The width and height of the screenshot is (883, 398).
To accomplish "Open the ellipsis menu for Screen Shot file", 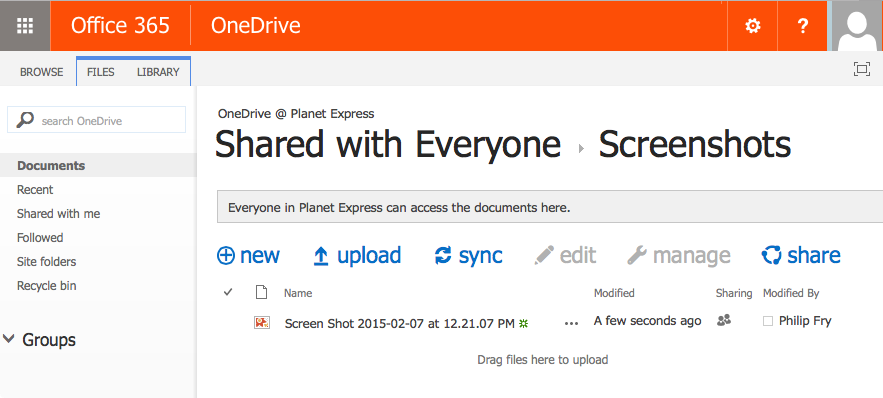I will [x=571, y=323].
